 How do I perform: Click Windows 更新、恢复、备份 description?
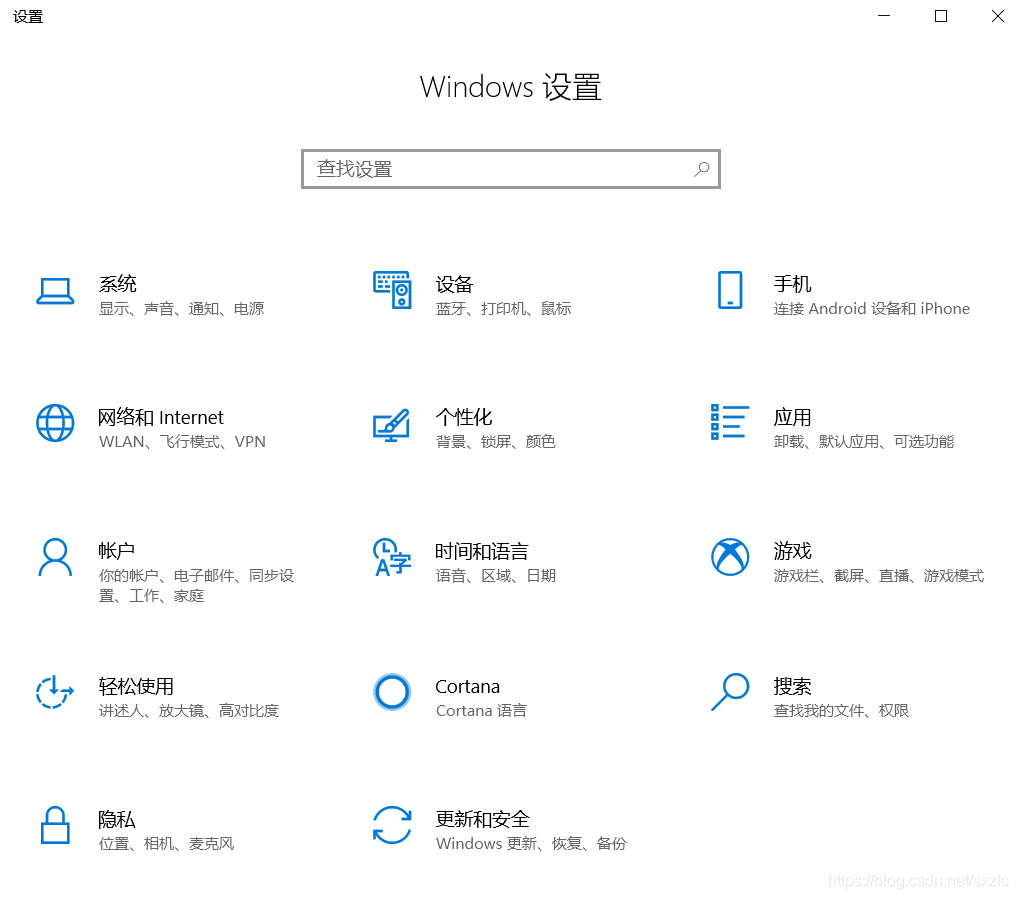tap(532, 844)
